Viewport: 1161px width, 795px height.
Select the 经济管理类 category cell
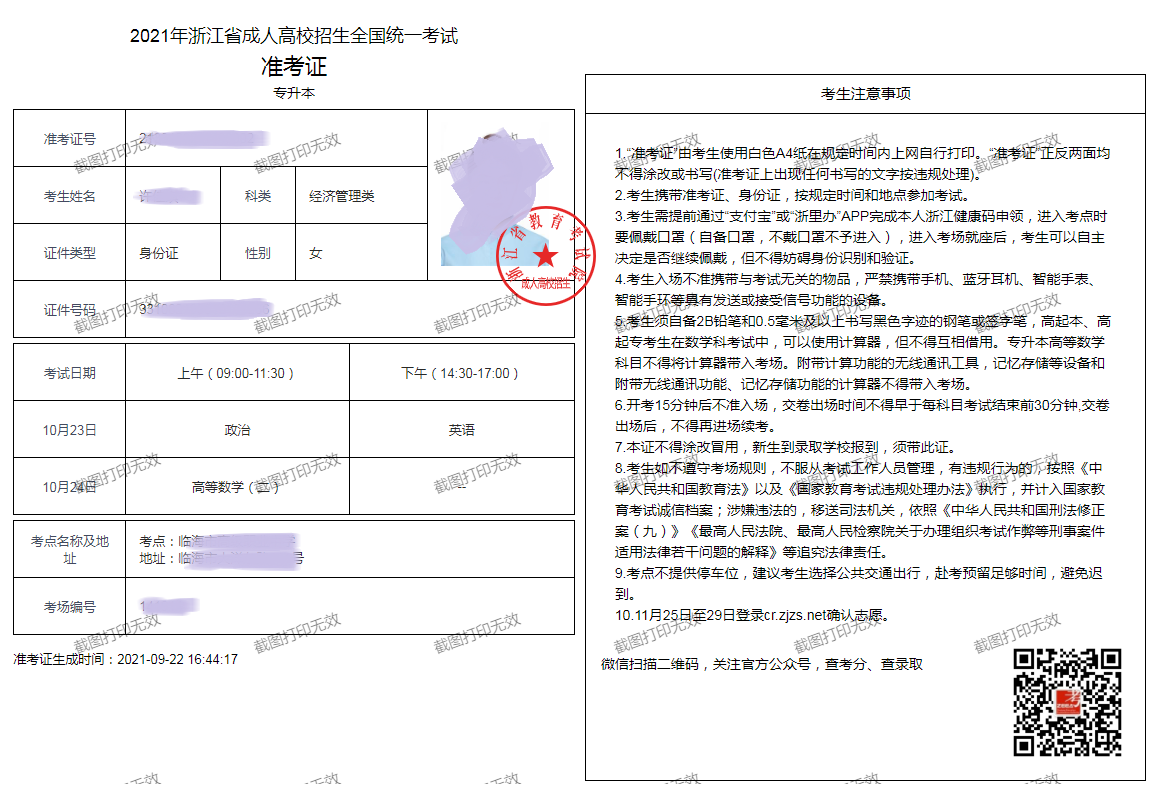(x=340, y=195)
